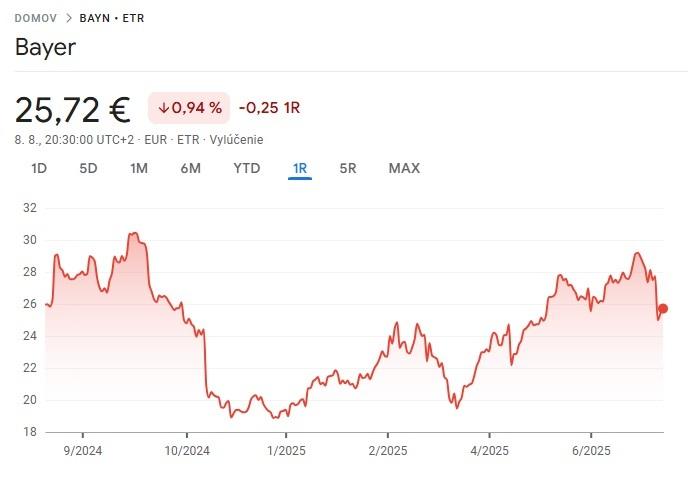Click the 4/2025 x-axis label
The image size is (688, 481).
[x=488, y=450]
